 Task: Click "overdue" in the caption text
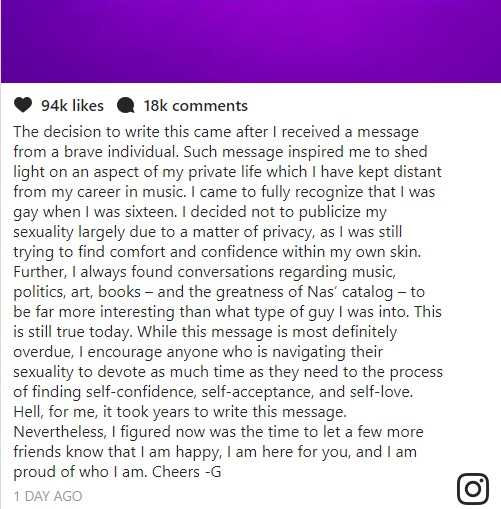[42, 352]
